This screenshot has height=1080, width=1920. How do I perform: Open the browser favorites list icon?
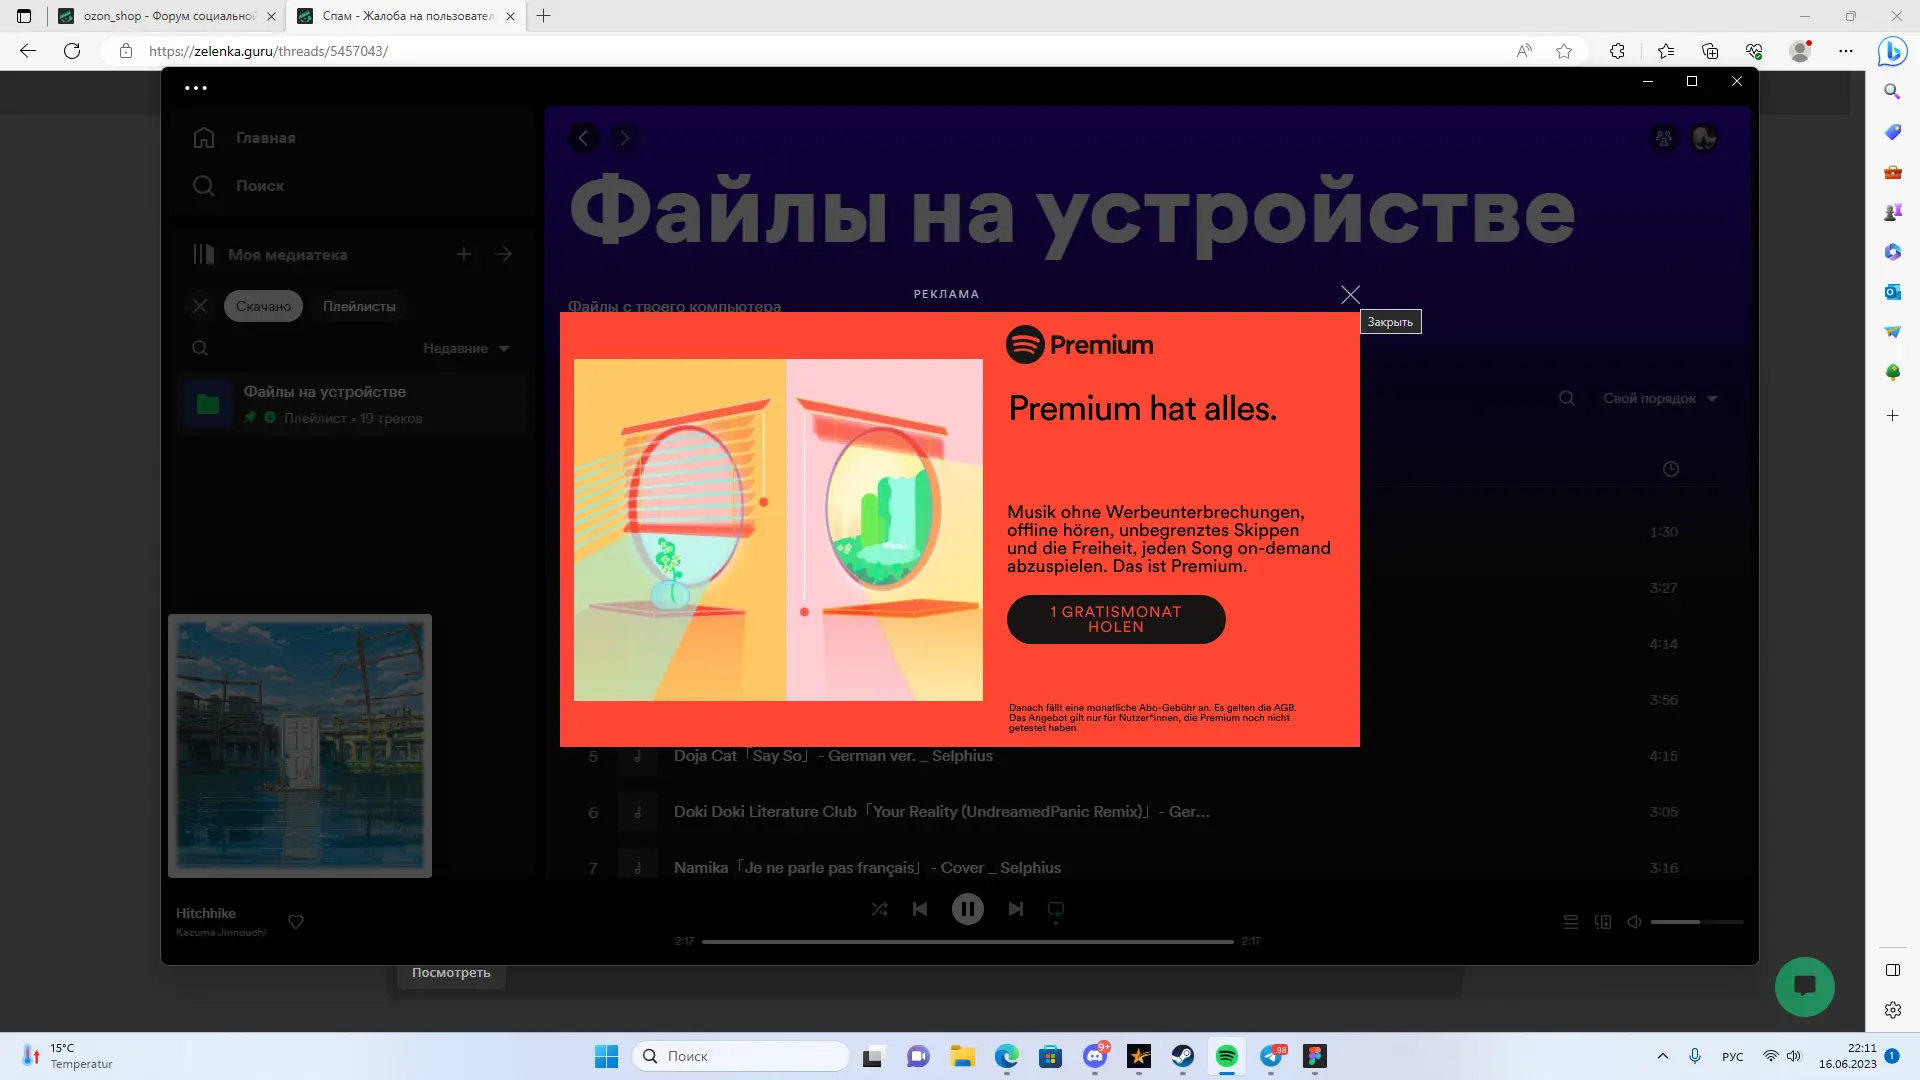[1666, 51]
